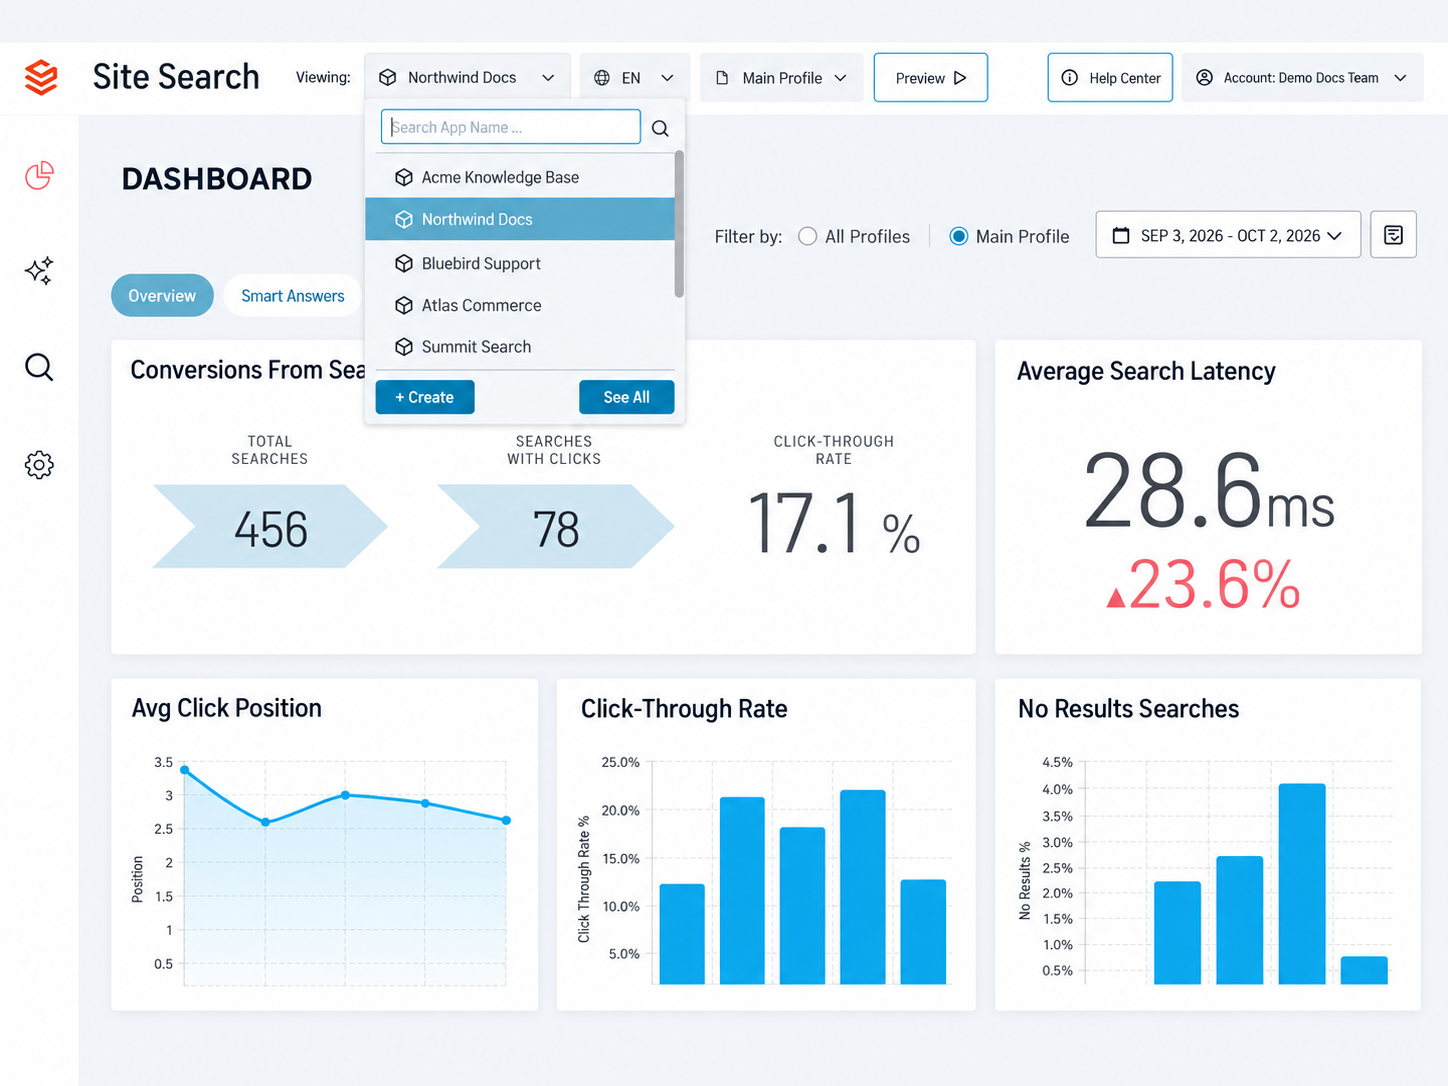Image resolution: width=1448 pixels, height=1086 pixels.
Task: Switch to the Smart Answers tab
Action: point(293,296)
